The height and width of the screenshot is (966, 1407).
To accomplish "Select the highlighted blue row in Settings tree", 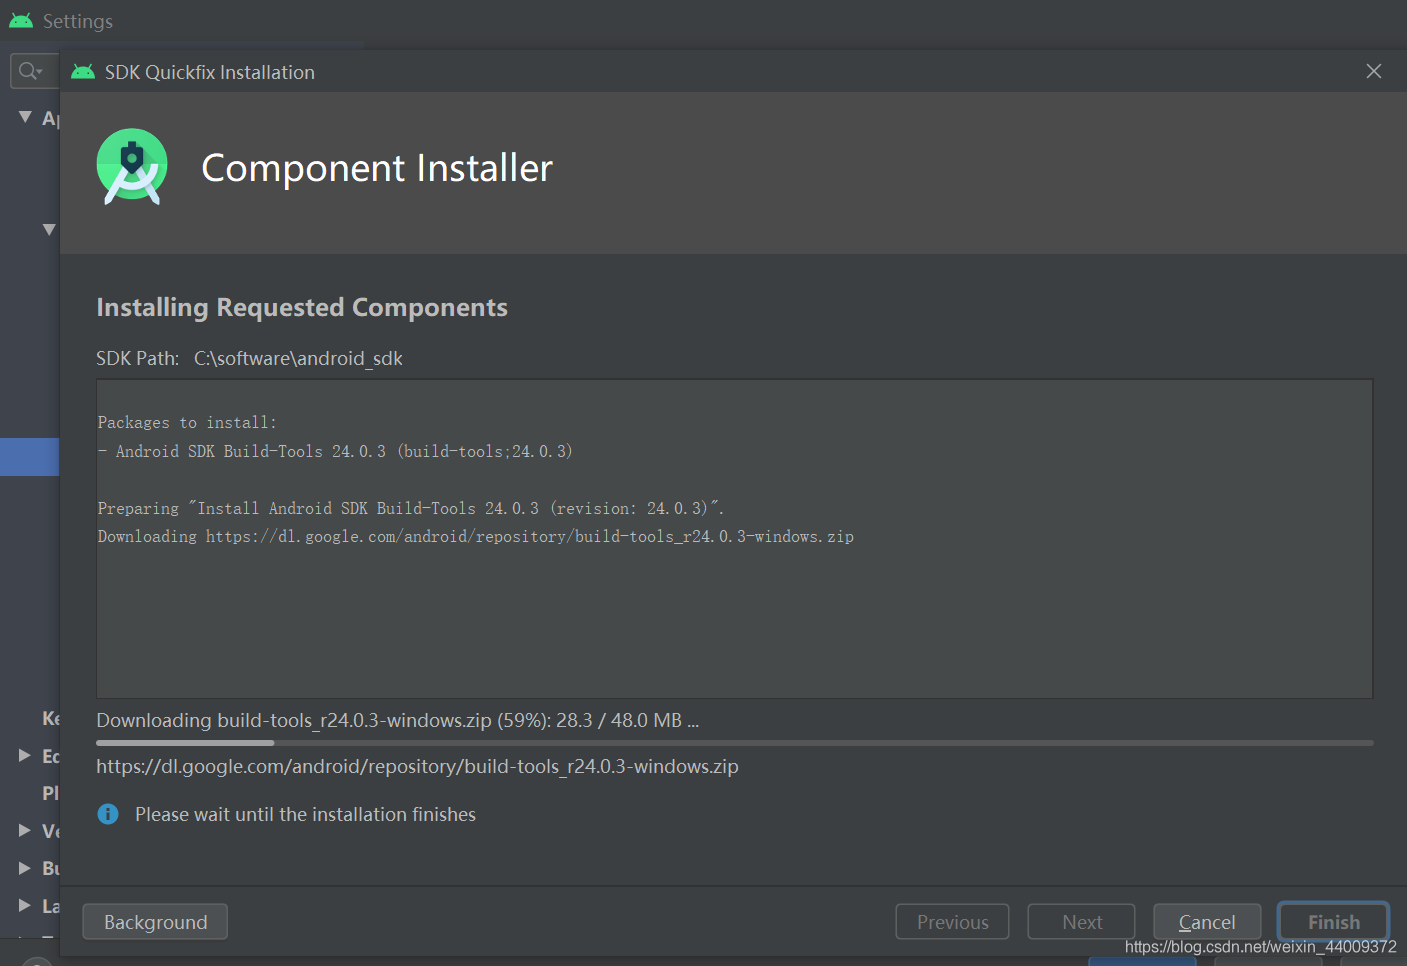I will (x=30, y=457).
